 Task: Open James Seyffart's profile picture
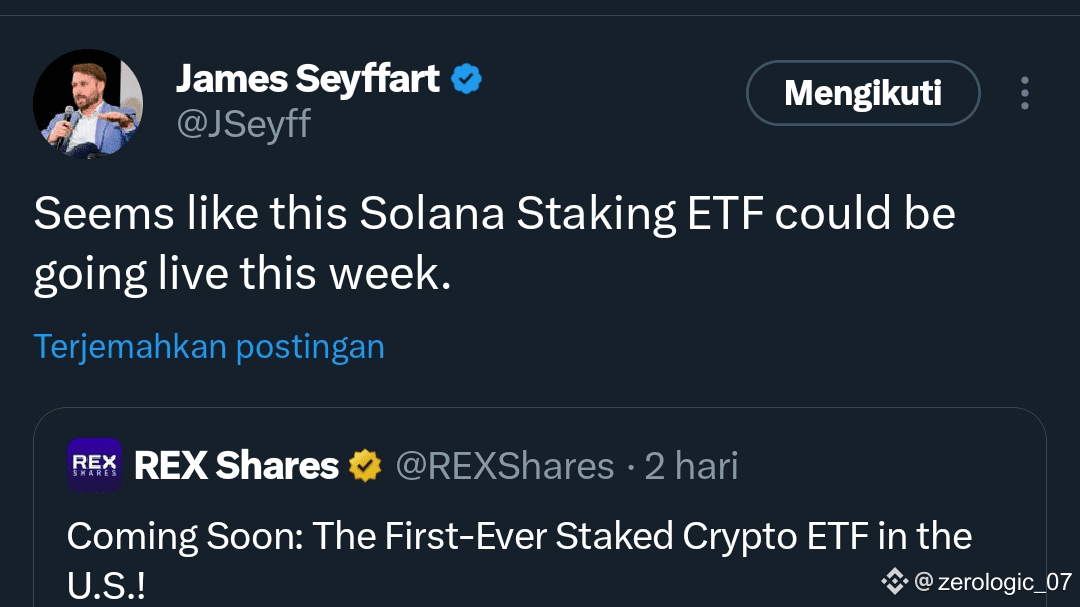[x=88, y=104]
